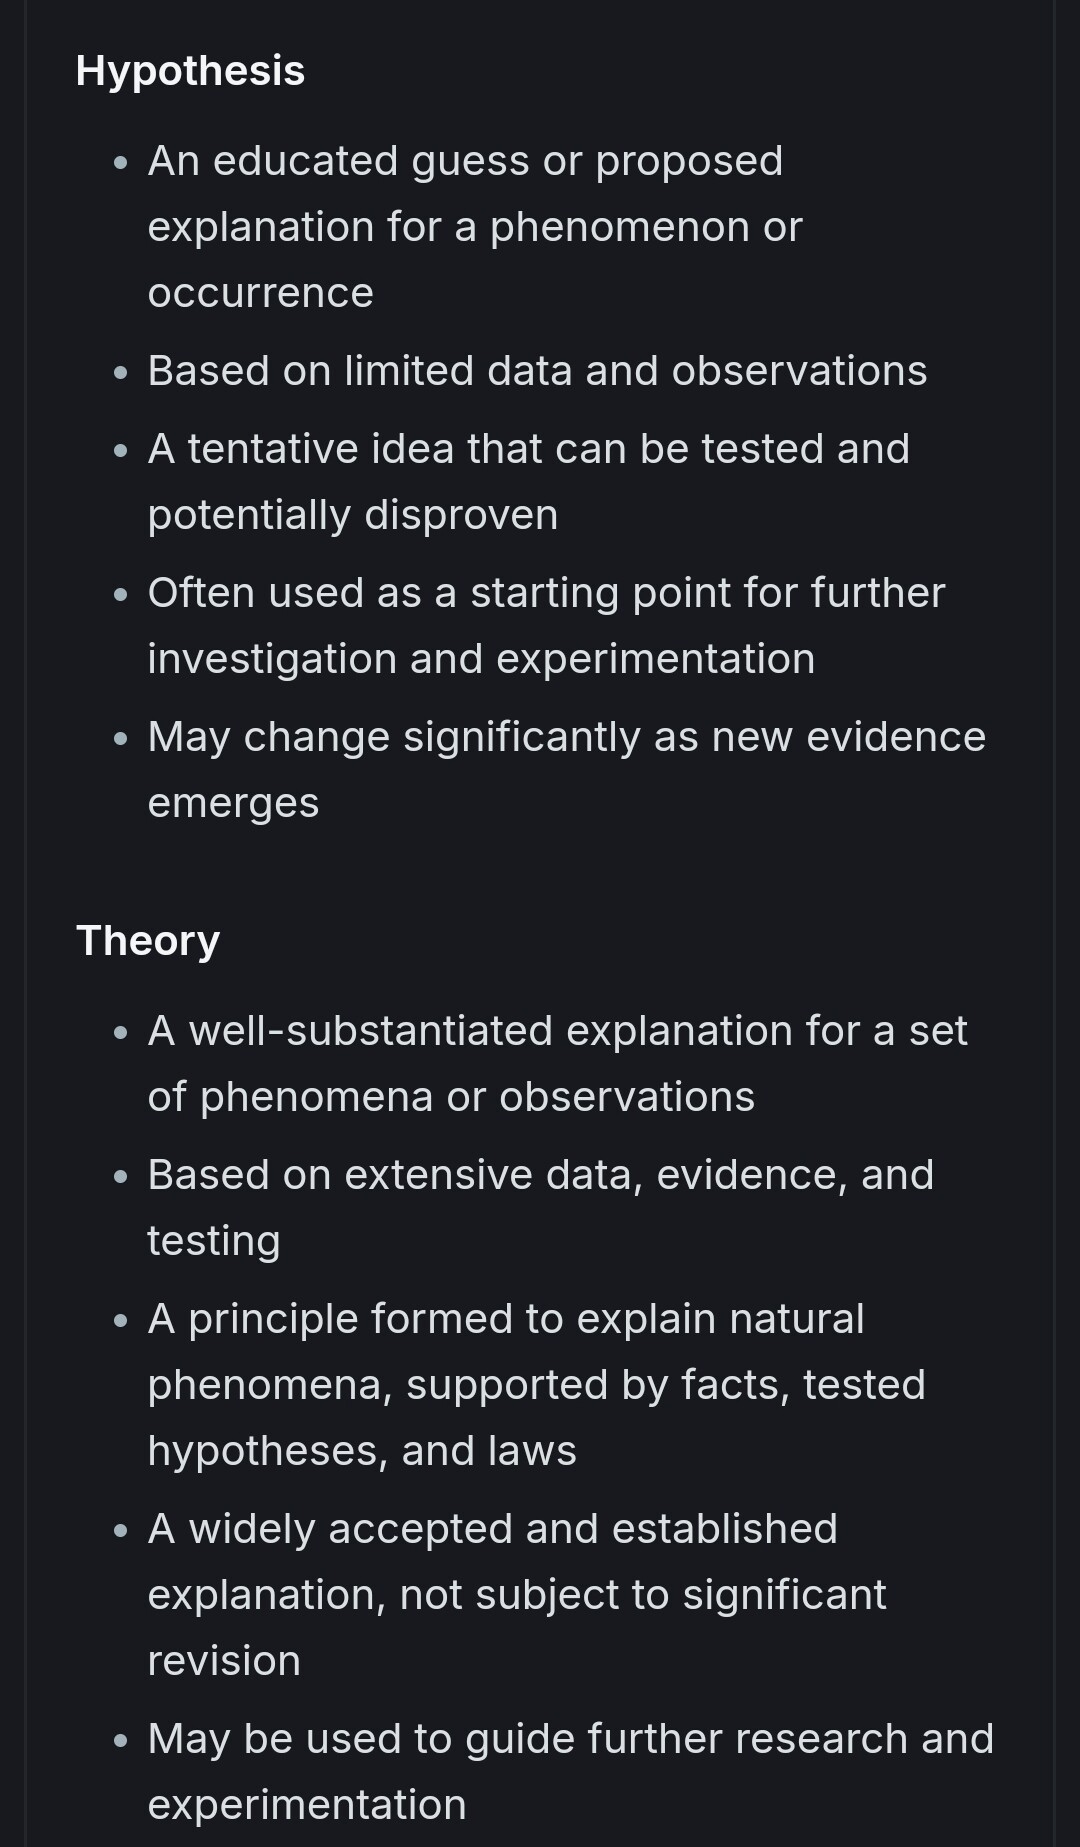Click 'May be used to guide further research' line
The width and height of the screenshot is (1080, 1847).
(x=570, y=1739)
